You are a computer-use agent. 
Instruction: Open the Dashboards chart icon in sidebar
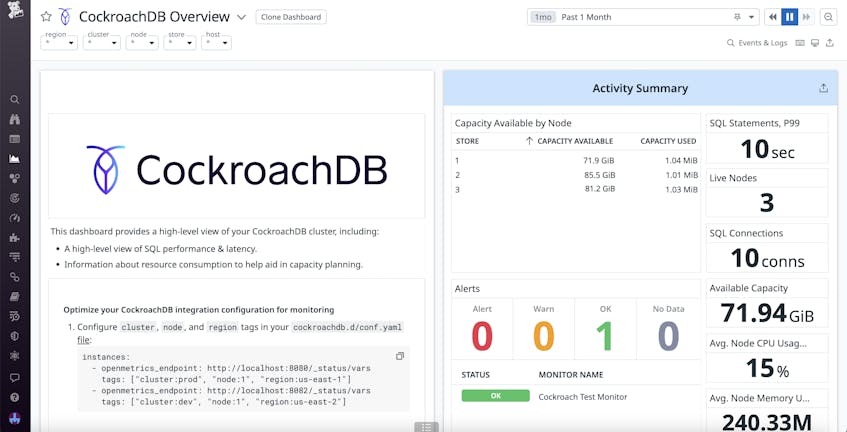click(15, 159)
